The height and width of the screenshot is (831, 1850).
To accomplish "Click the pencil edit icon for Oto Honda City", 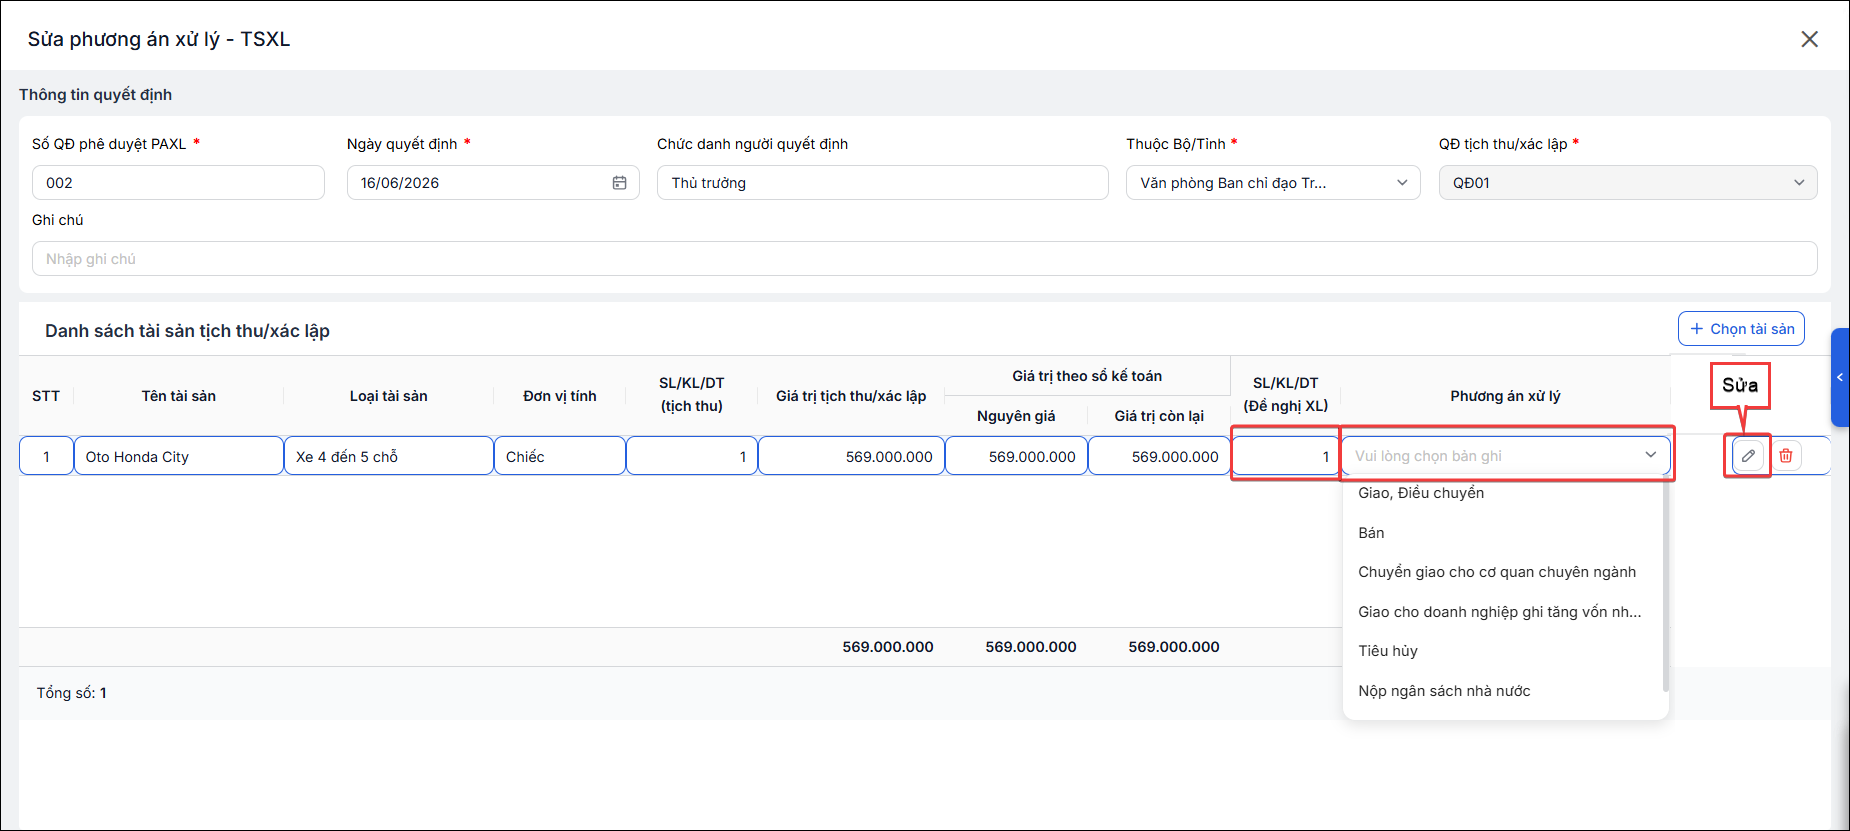I will click(x=1747, y=456).
